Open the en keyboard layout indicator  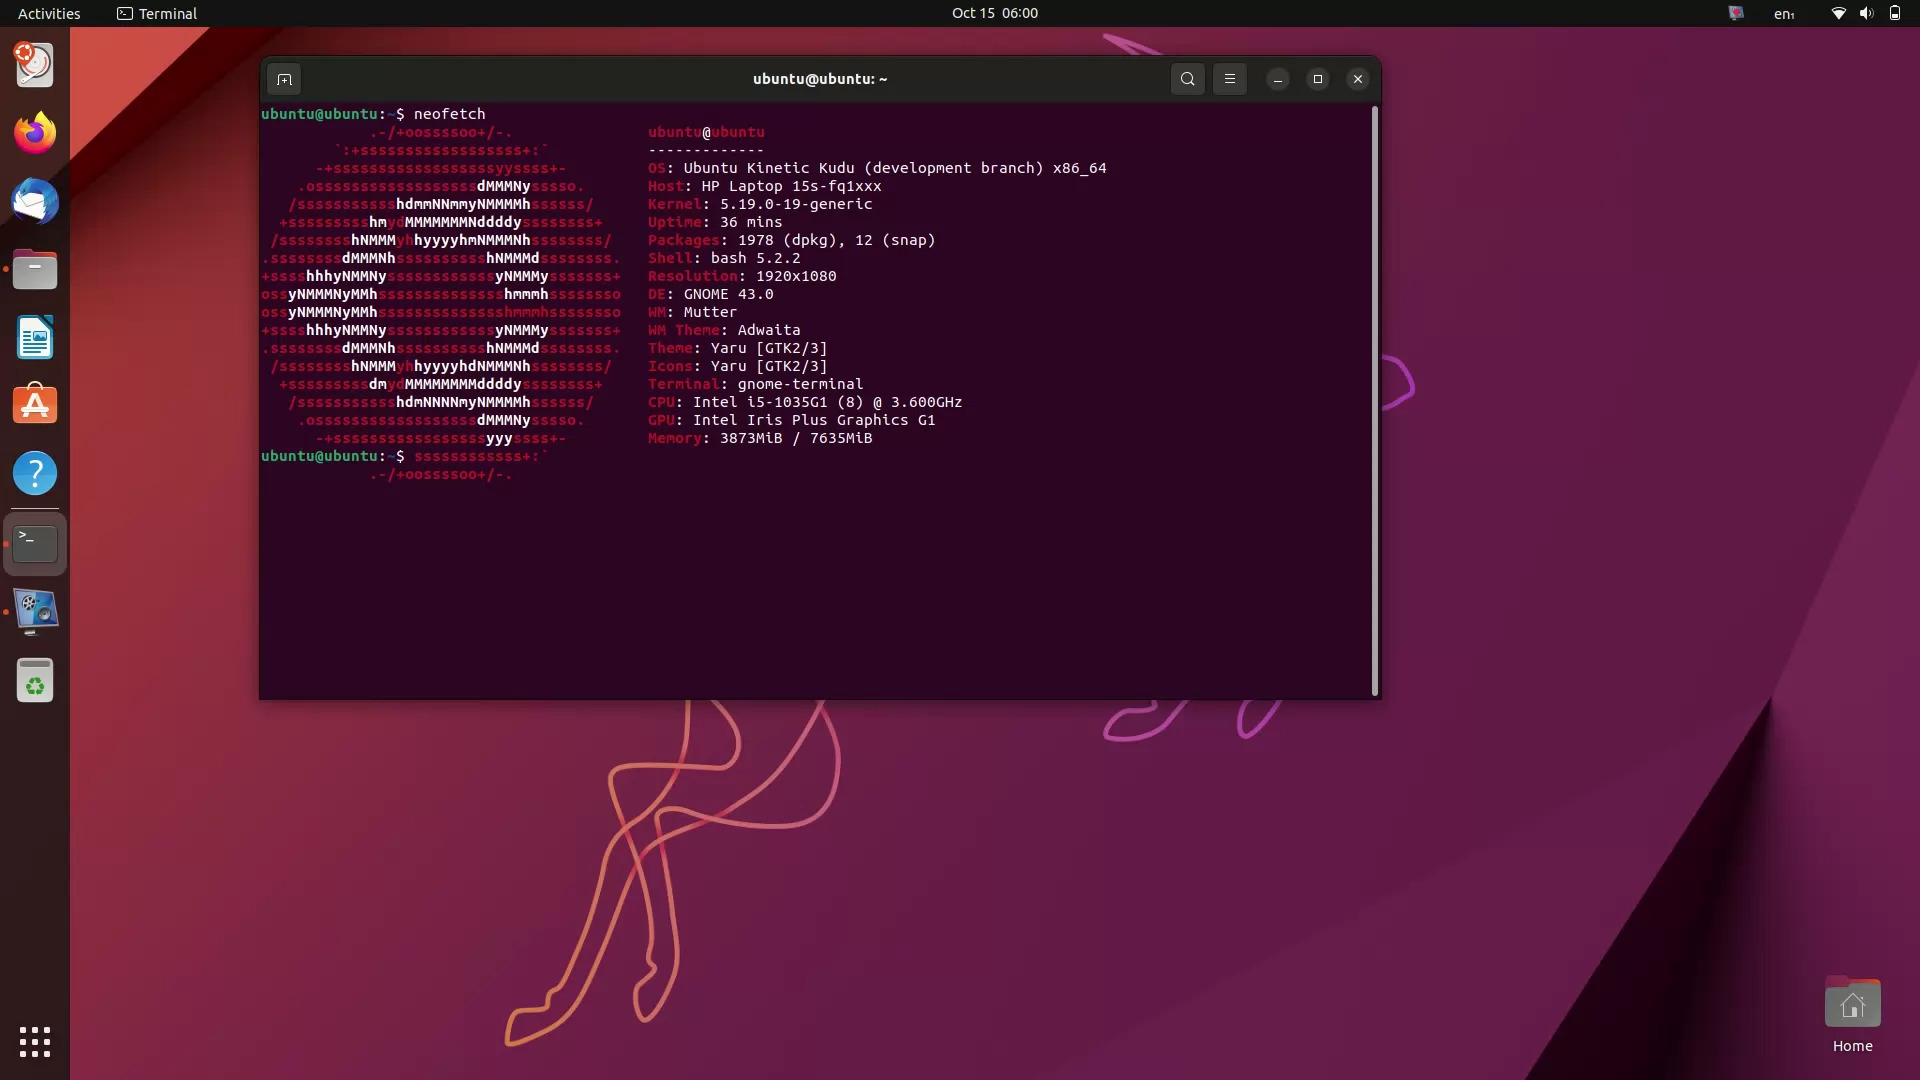1785,13
